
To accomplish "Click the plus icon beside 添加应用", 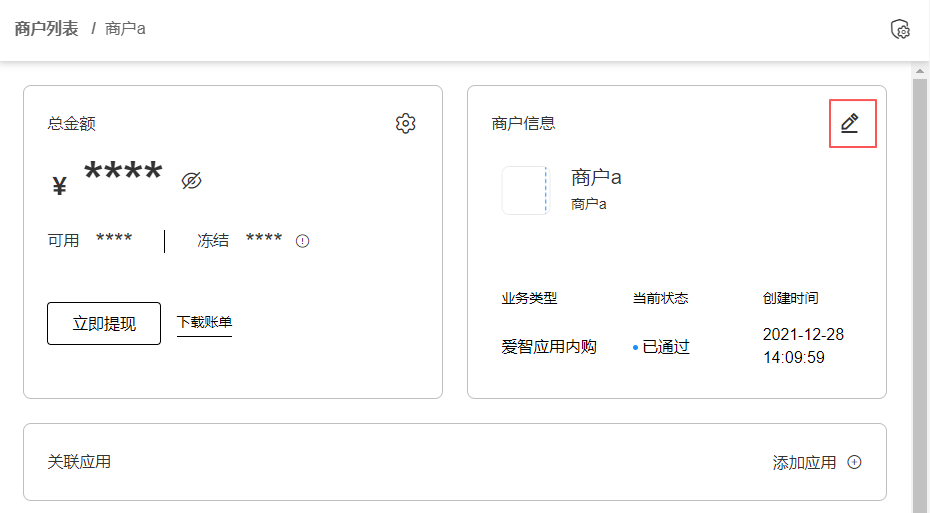I will pos(854,462).
